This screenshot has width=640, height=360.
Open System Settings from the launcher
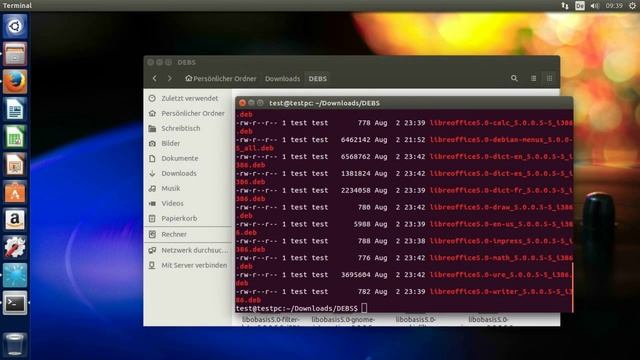click(15, 248)
